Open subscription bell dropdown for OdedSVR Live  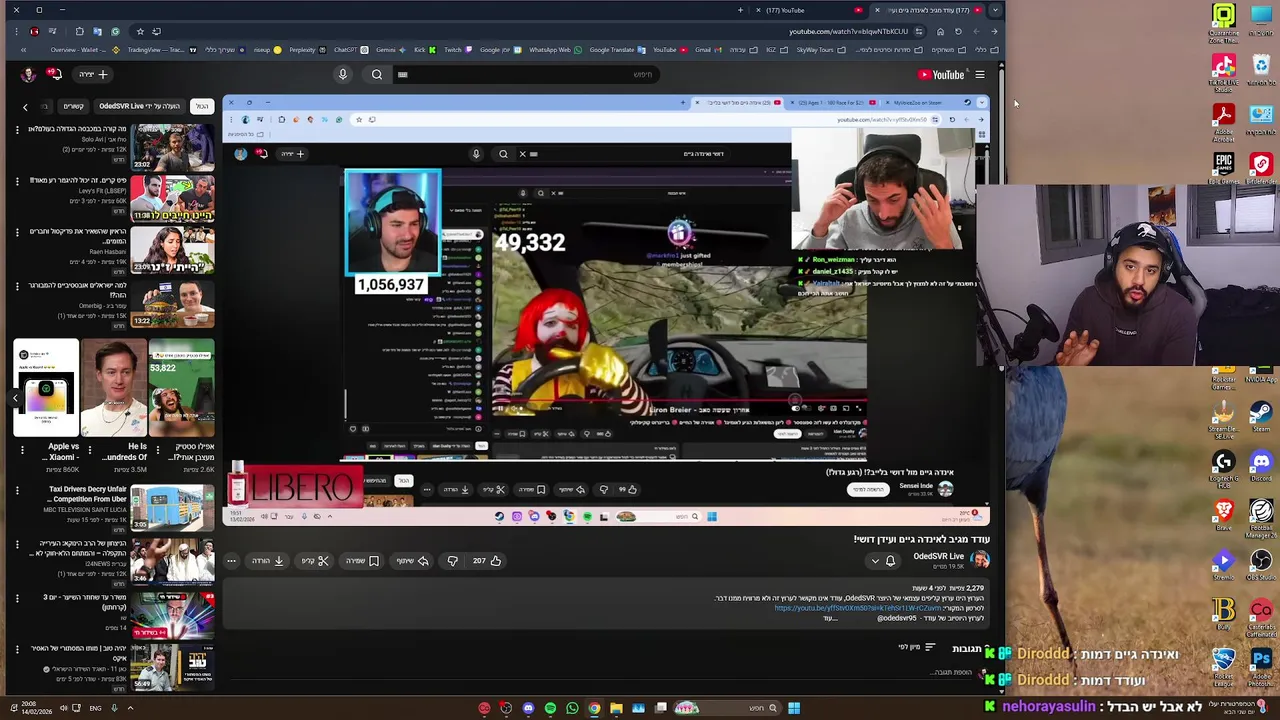point(883,561)
